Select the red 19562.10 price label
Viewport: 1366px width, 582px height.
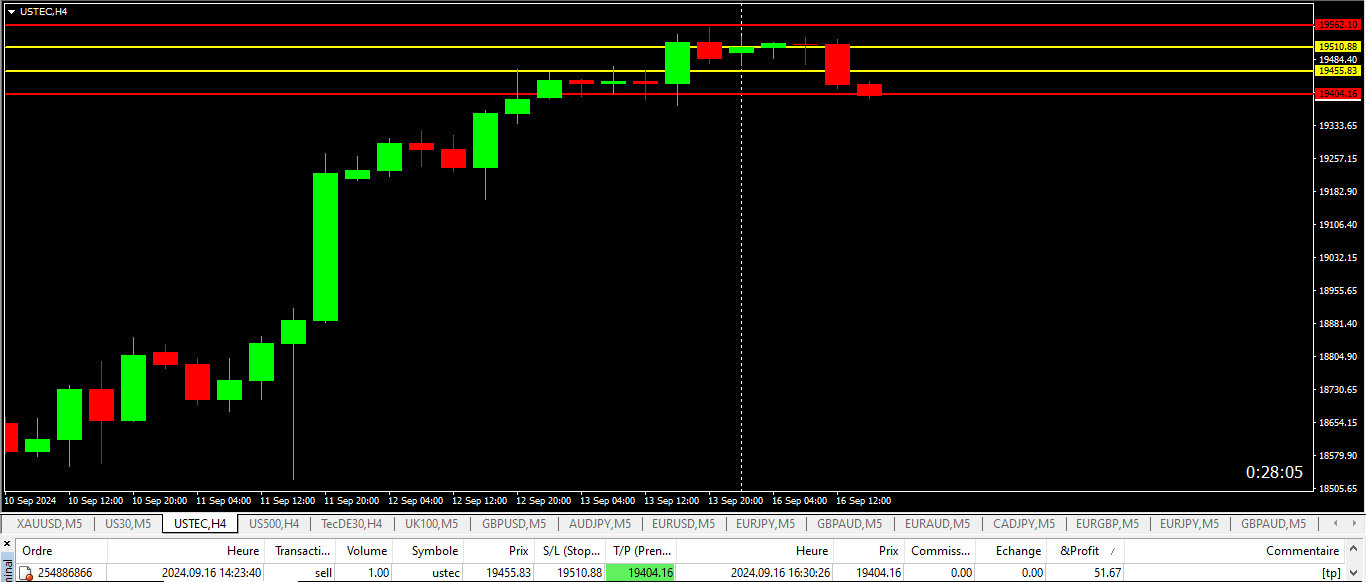point(1337,25)
